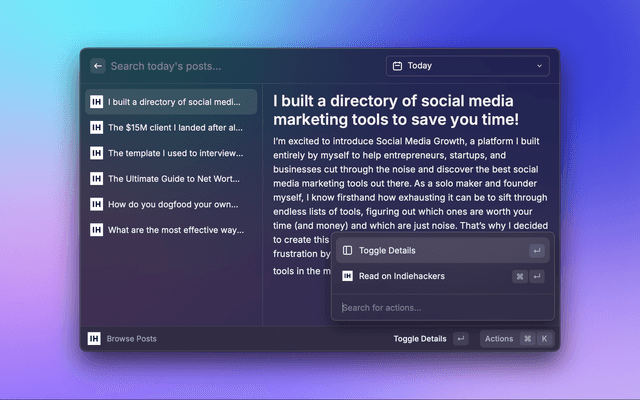The image size is (640, 400).
Task: Click the sidebar icon next to Toggle Details
Action: coord(347,250)
